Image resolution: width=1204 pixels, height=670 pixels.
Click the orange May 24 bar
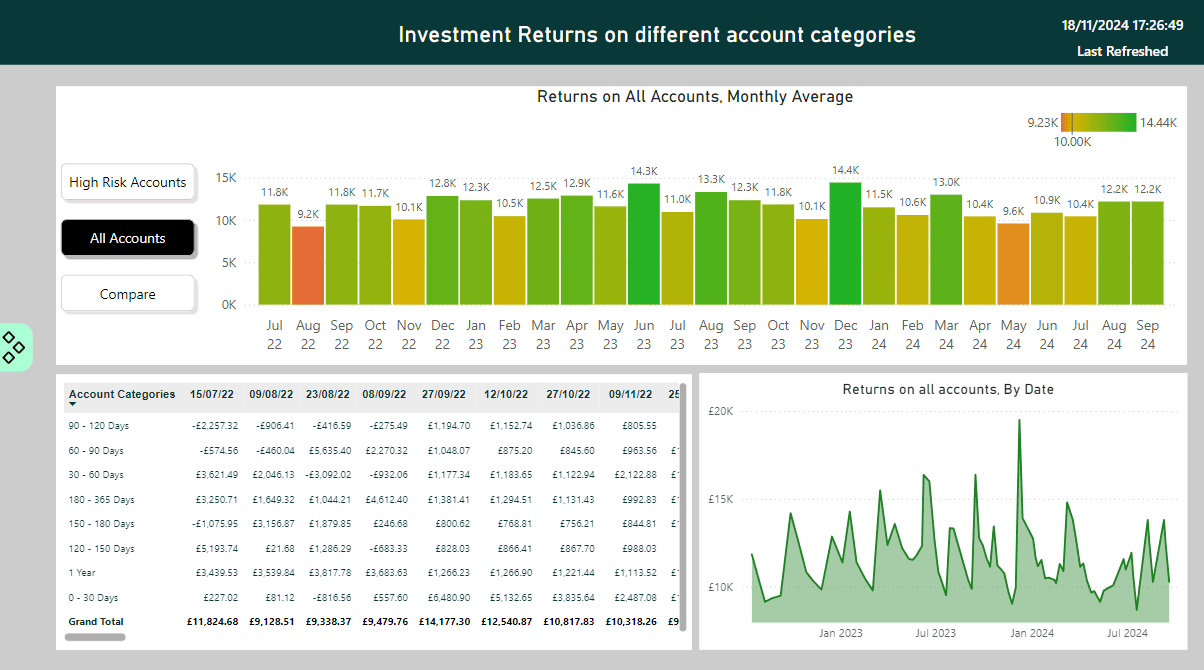(x=1013, y=264)
